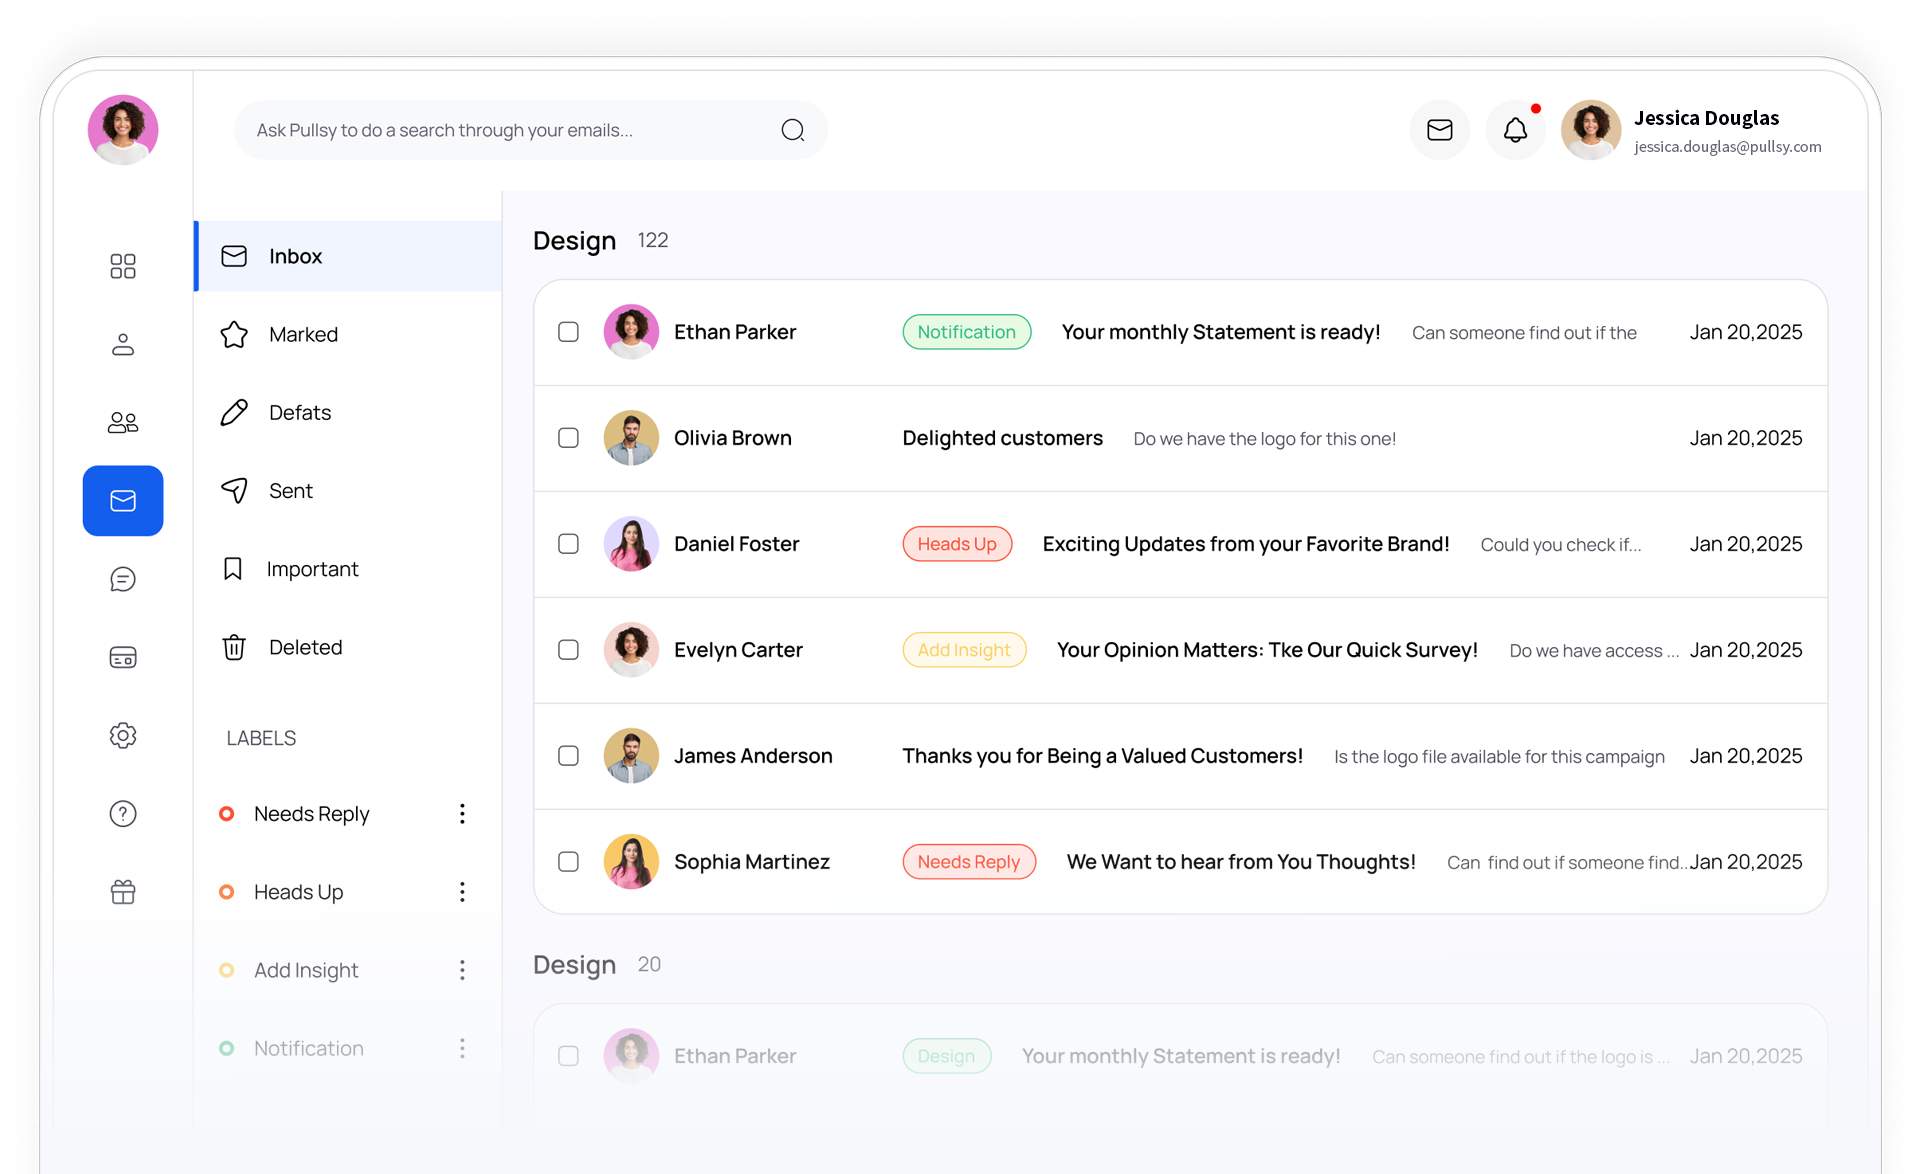
Task: Tick the checkbox beside Sophia Martinez's message
Action: [568, 861]
